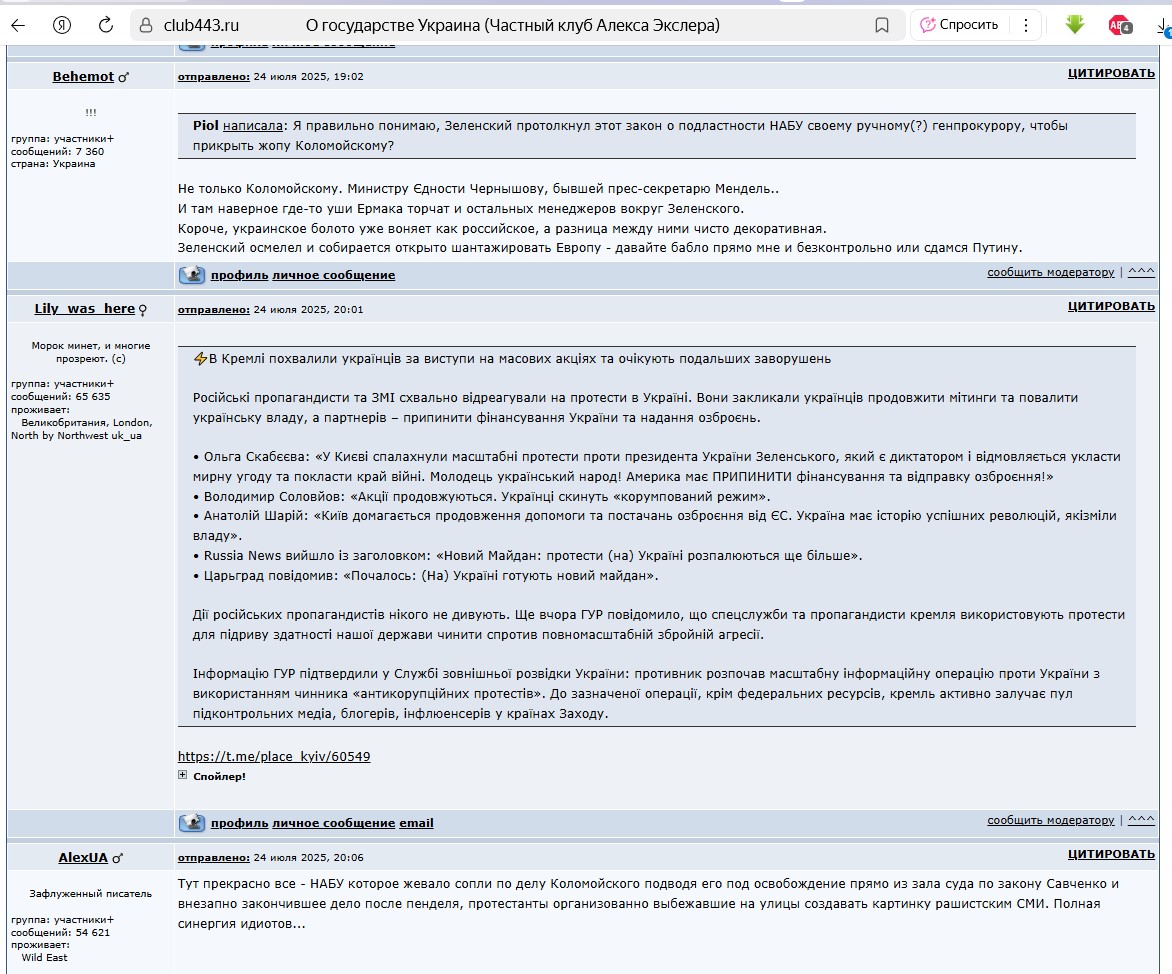Open the green download arrow extension
This screenshot has width=1172, height=974.
point(1075,25)
